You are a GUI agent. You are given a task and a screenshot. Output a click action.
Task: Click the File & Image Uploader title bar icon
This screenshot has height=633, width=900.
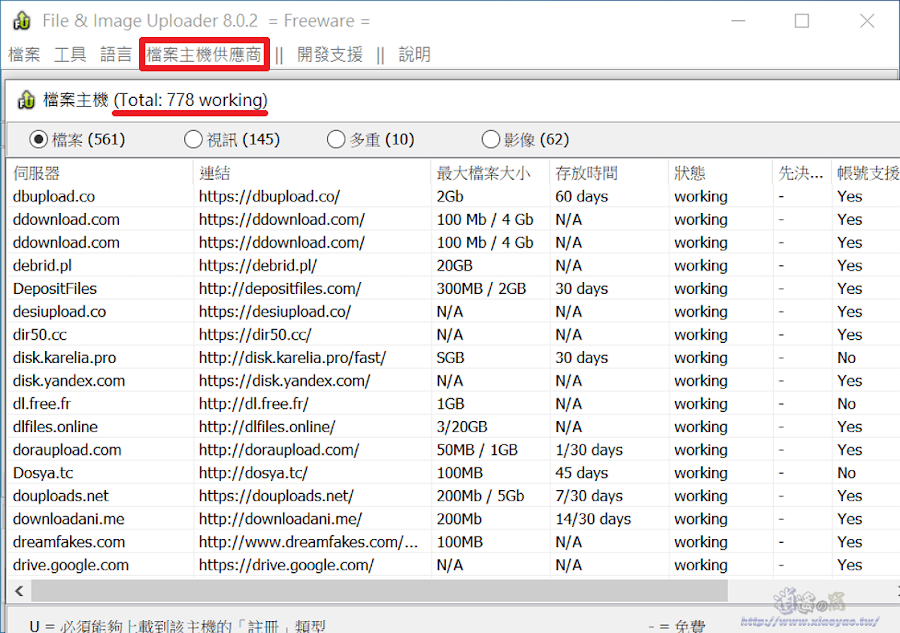pyautogui.click(x=21, y=20)
